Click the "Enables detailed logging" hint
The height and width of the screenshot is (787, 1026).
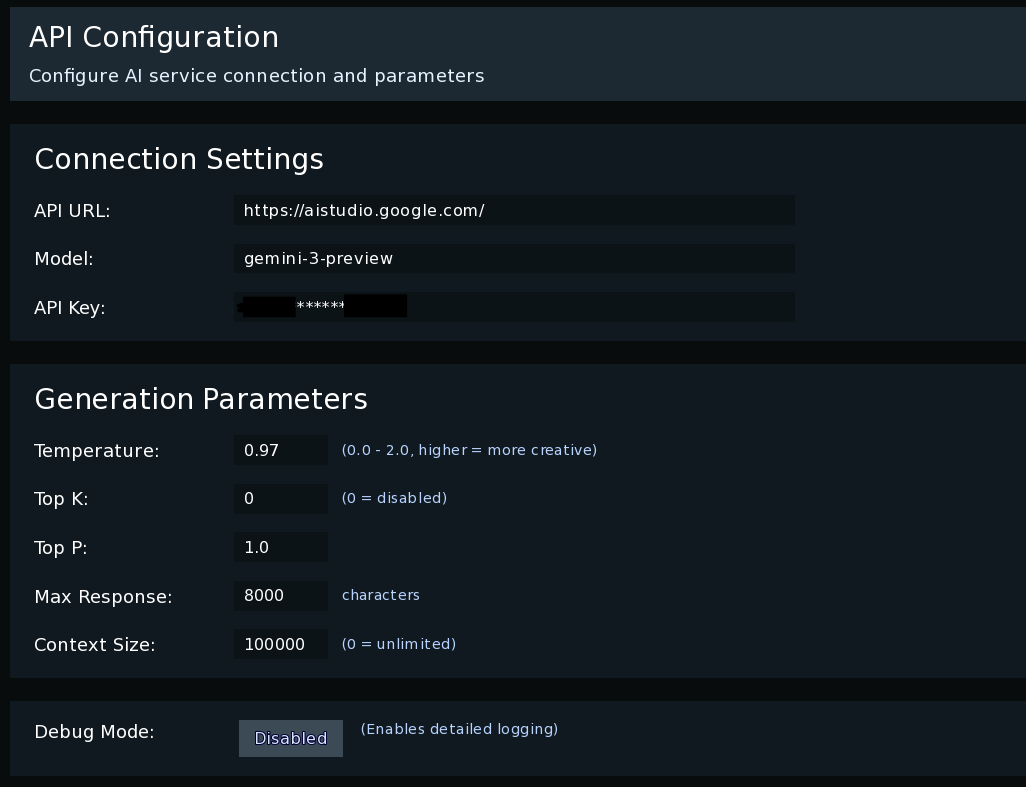[459, 729]
